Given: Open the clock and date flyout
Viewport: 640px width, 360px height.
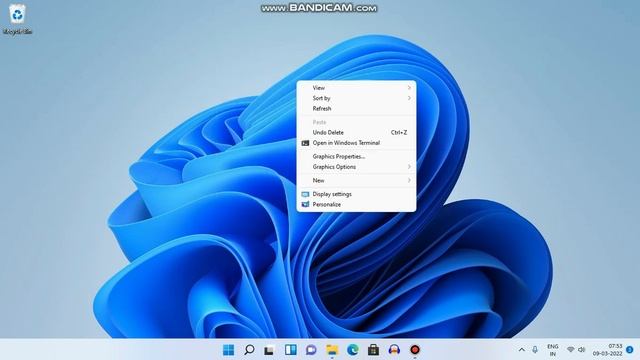Looking at the screenshot, I should [x=607, y=350].
